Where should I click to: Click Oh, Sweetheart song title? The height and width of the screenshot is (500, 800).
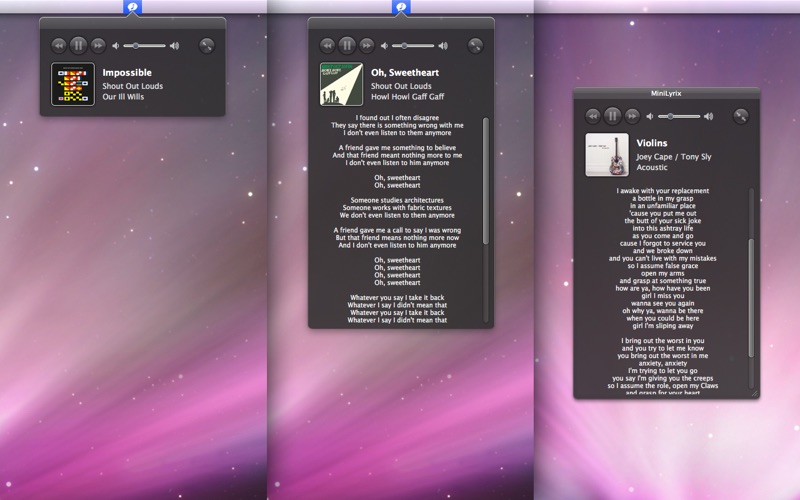click(405, 72)
